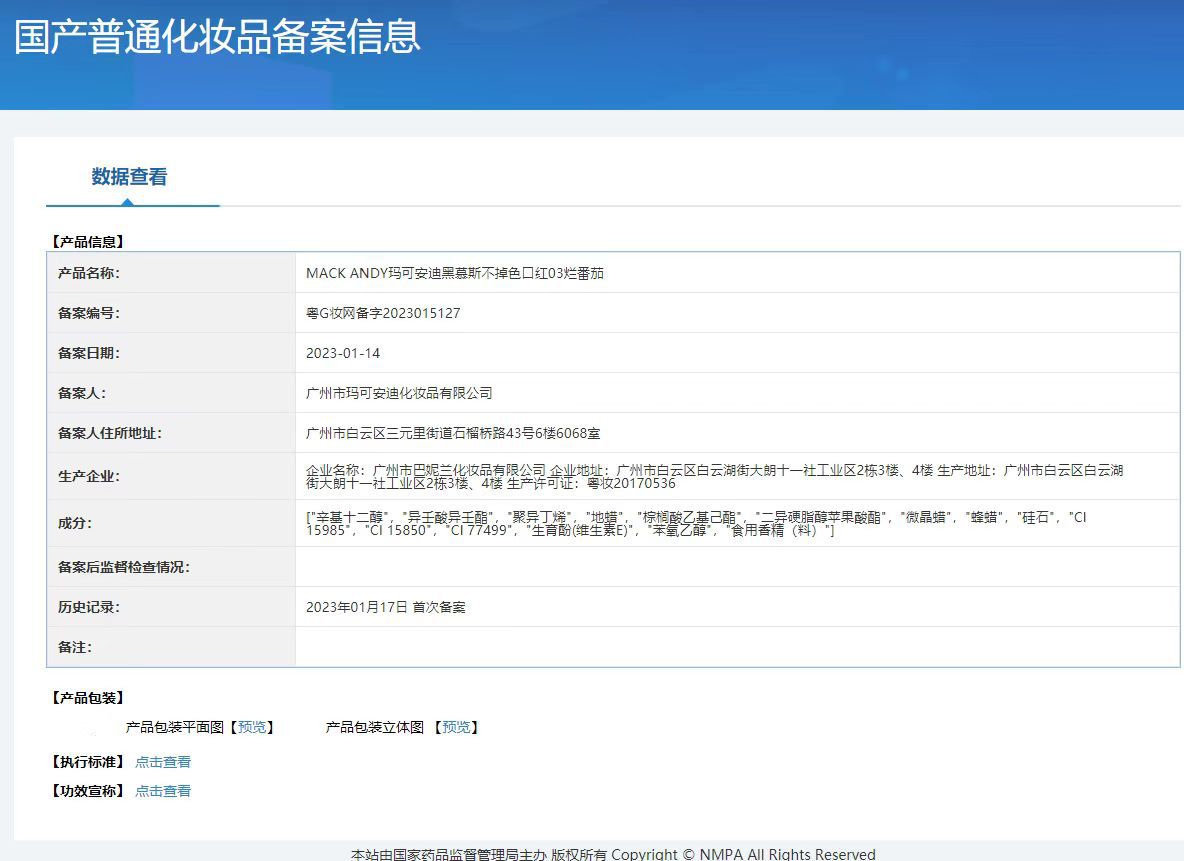This screenshot has width=1184, height=861.
Task: Click the NMPA copyright footer text
Action: pyautogui.click(x=612, y=853)
